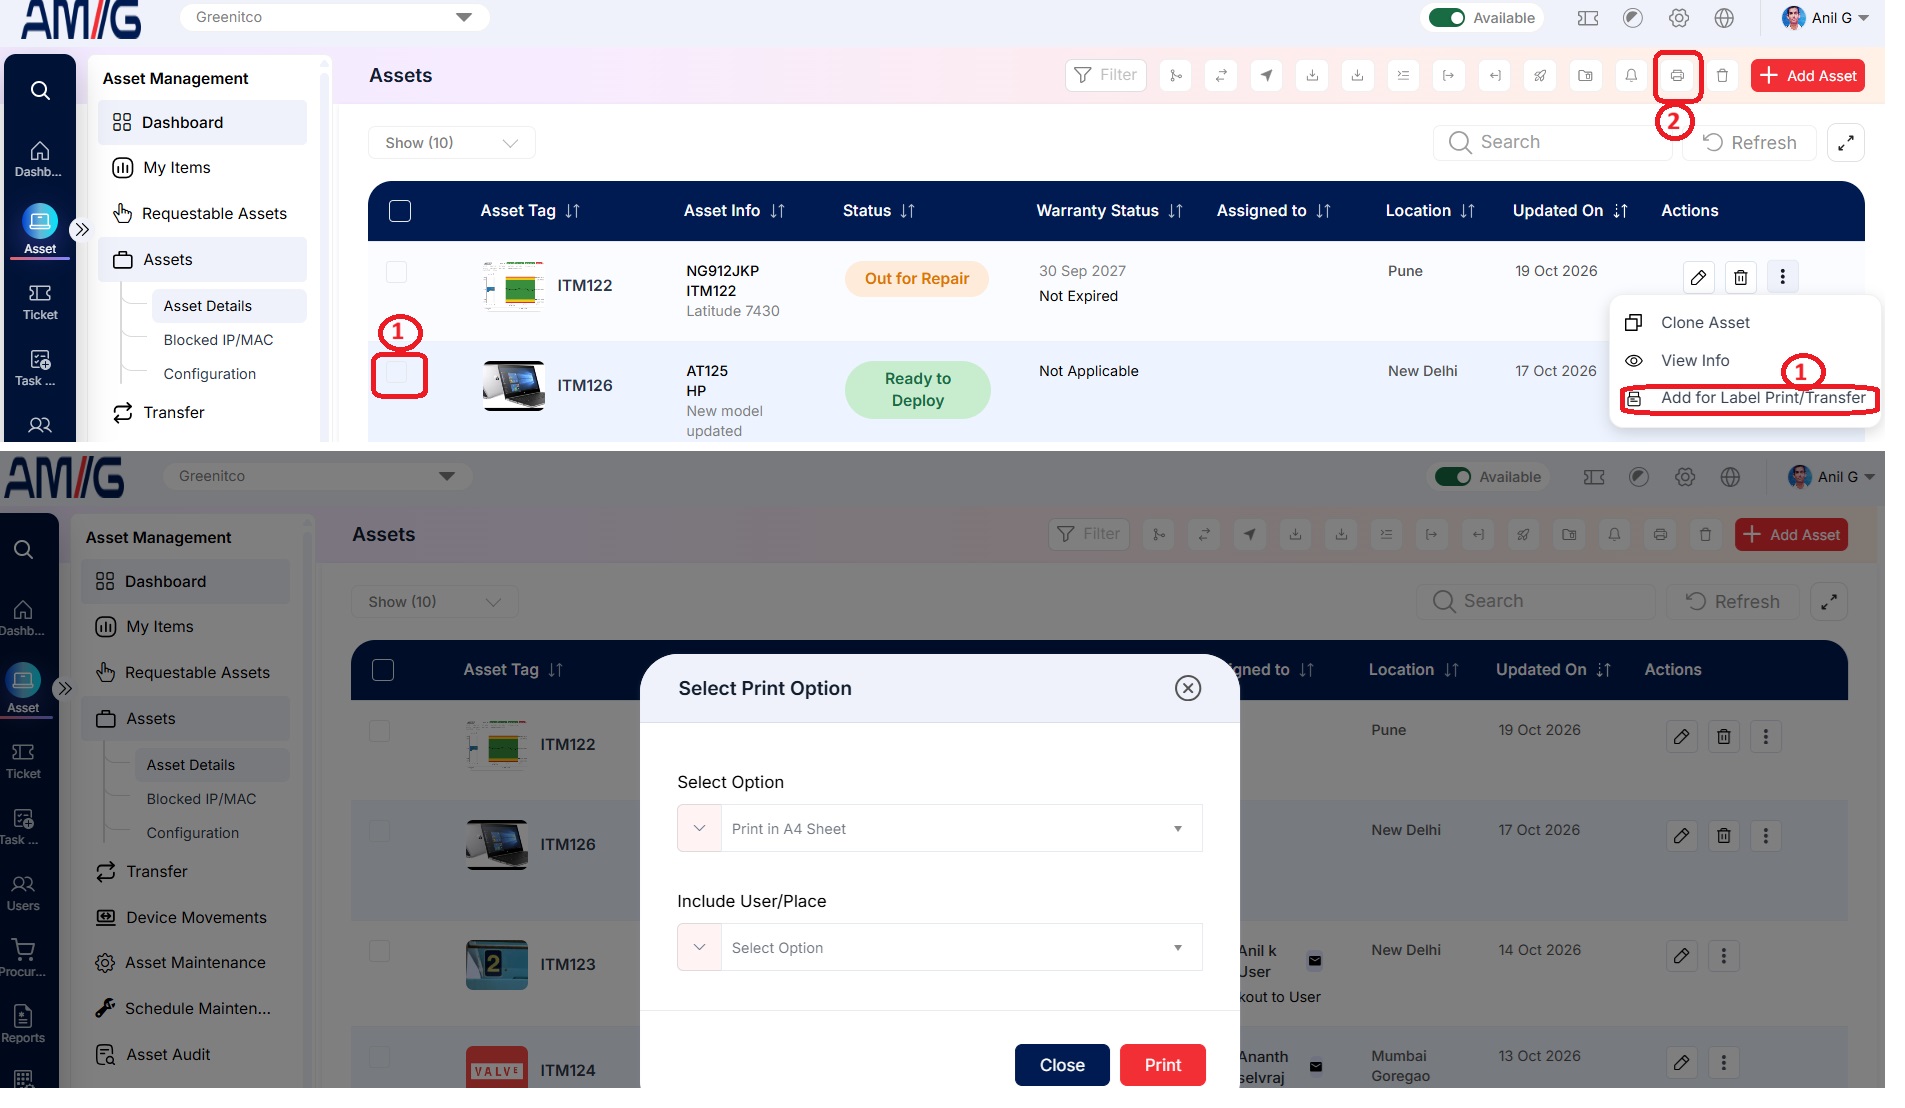Viewport: 1905px width, 1108px height.
Task: Toggle the Available switch in the lower header
Action: pyautogui.click(x=1452, y=477)
